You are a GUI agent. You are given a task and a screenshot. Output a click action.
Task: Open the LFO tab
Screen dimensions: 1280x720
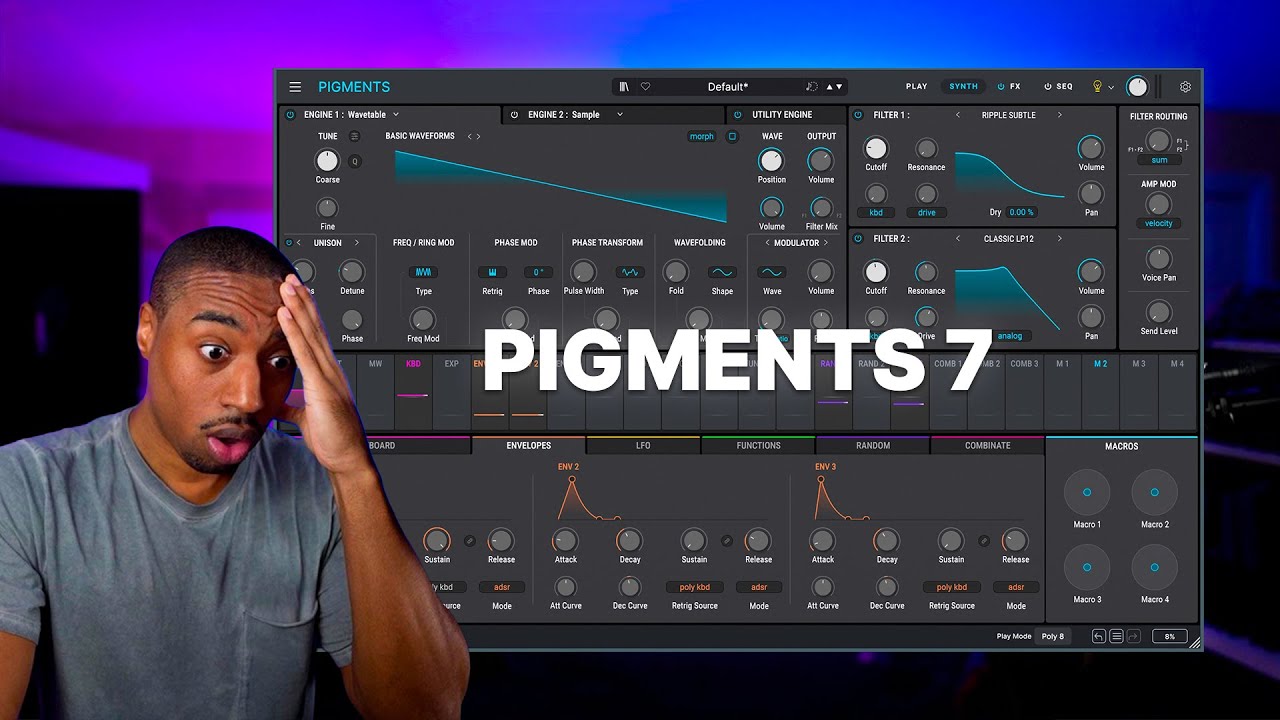pyautogui.click(x=643, y=446)
